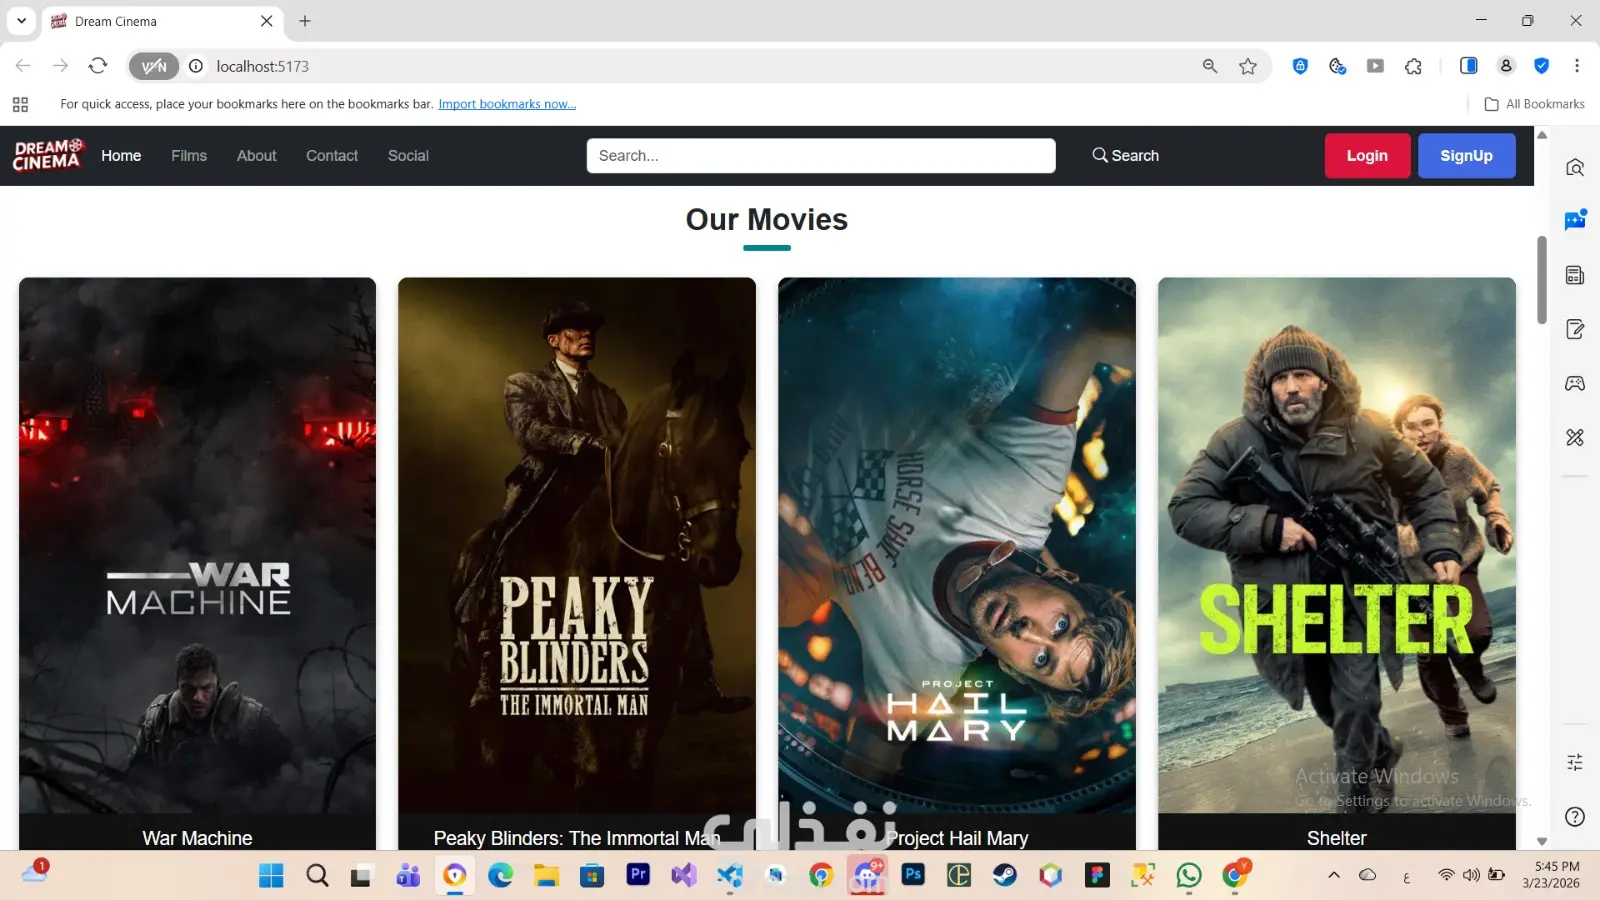
Task: Open the blue padlock shield extension
Action: tap(1300, 66)
